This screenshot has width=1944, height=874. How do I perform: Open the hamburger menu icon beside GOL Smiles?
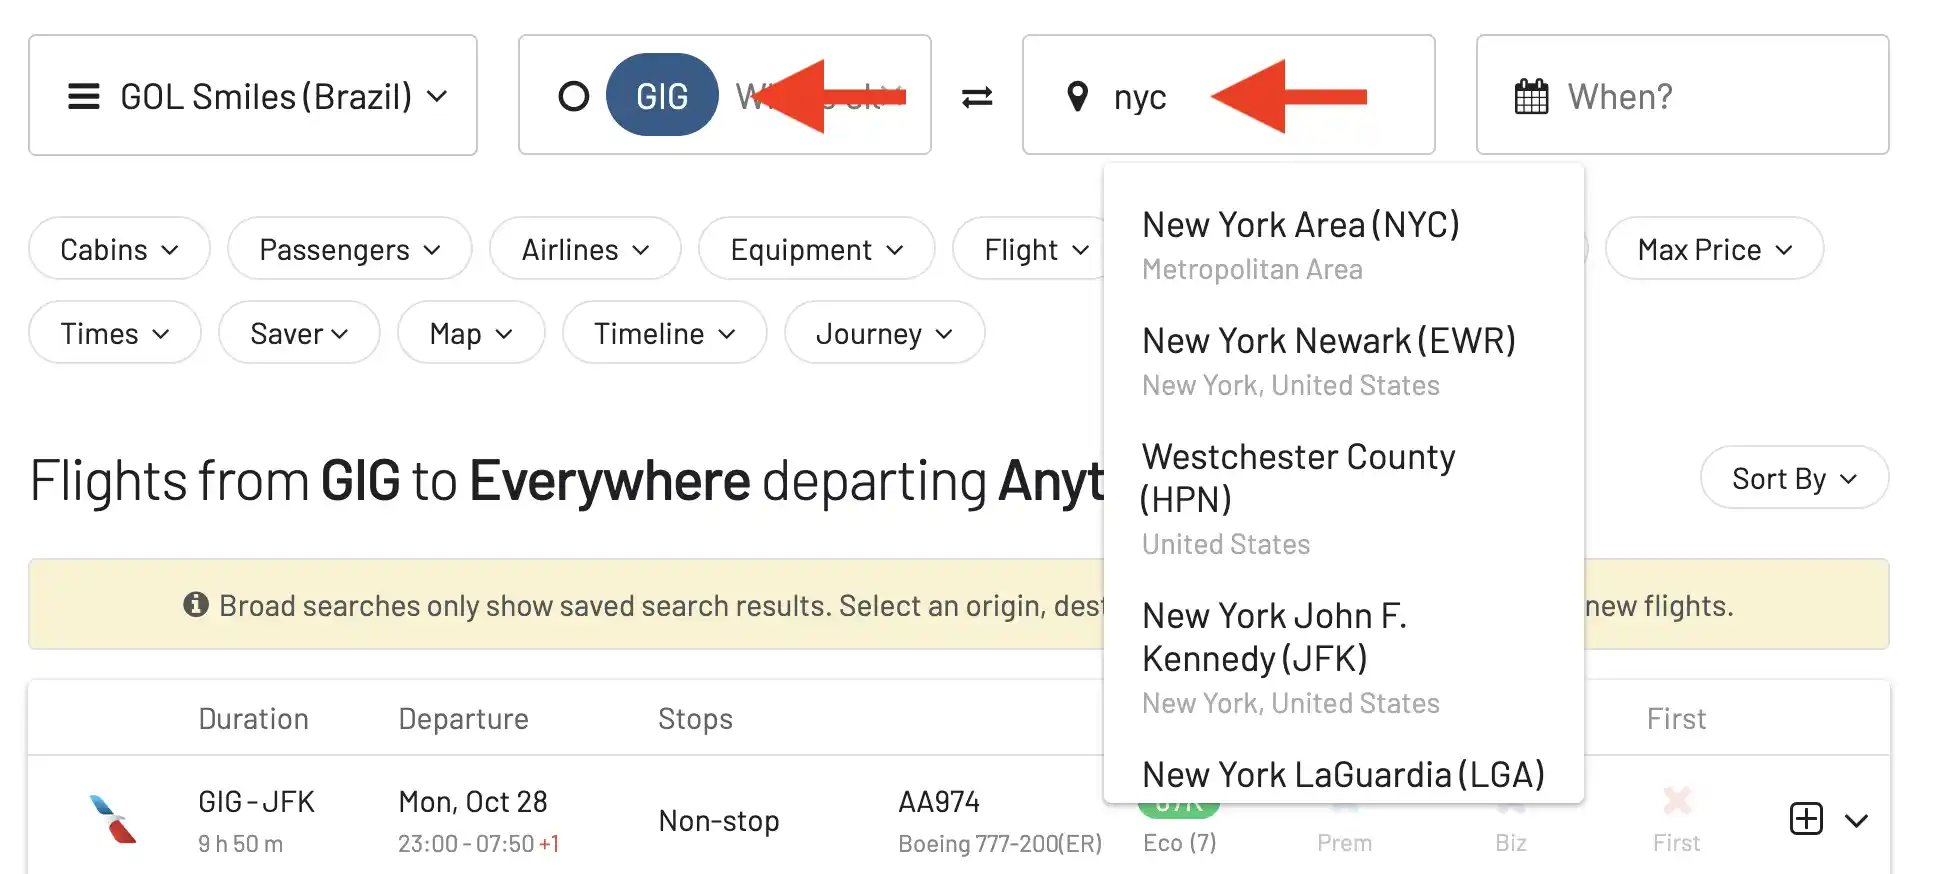pos(84,97)
